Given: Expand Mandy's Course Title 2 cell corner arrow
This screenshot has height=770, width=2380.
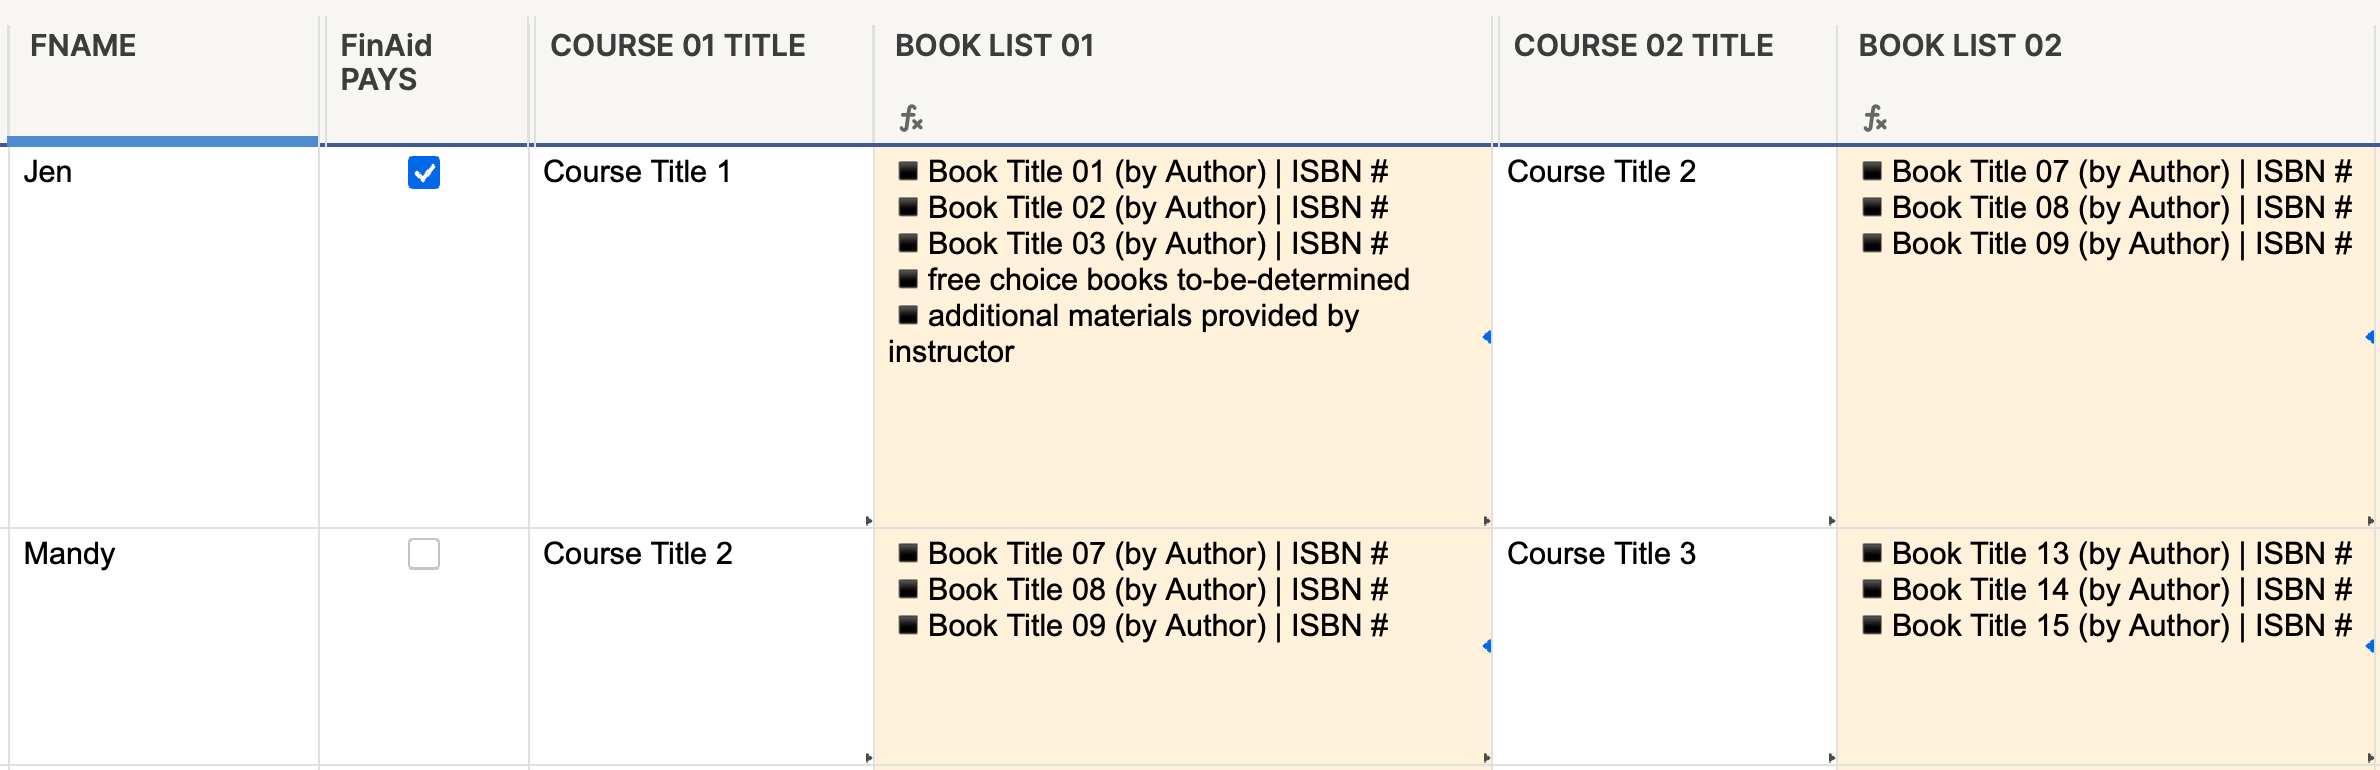Looking at the screenshot, I should point(868,758).
